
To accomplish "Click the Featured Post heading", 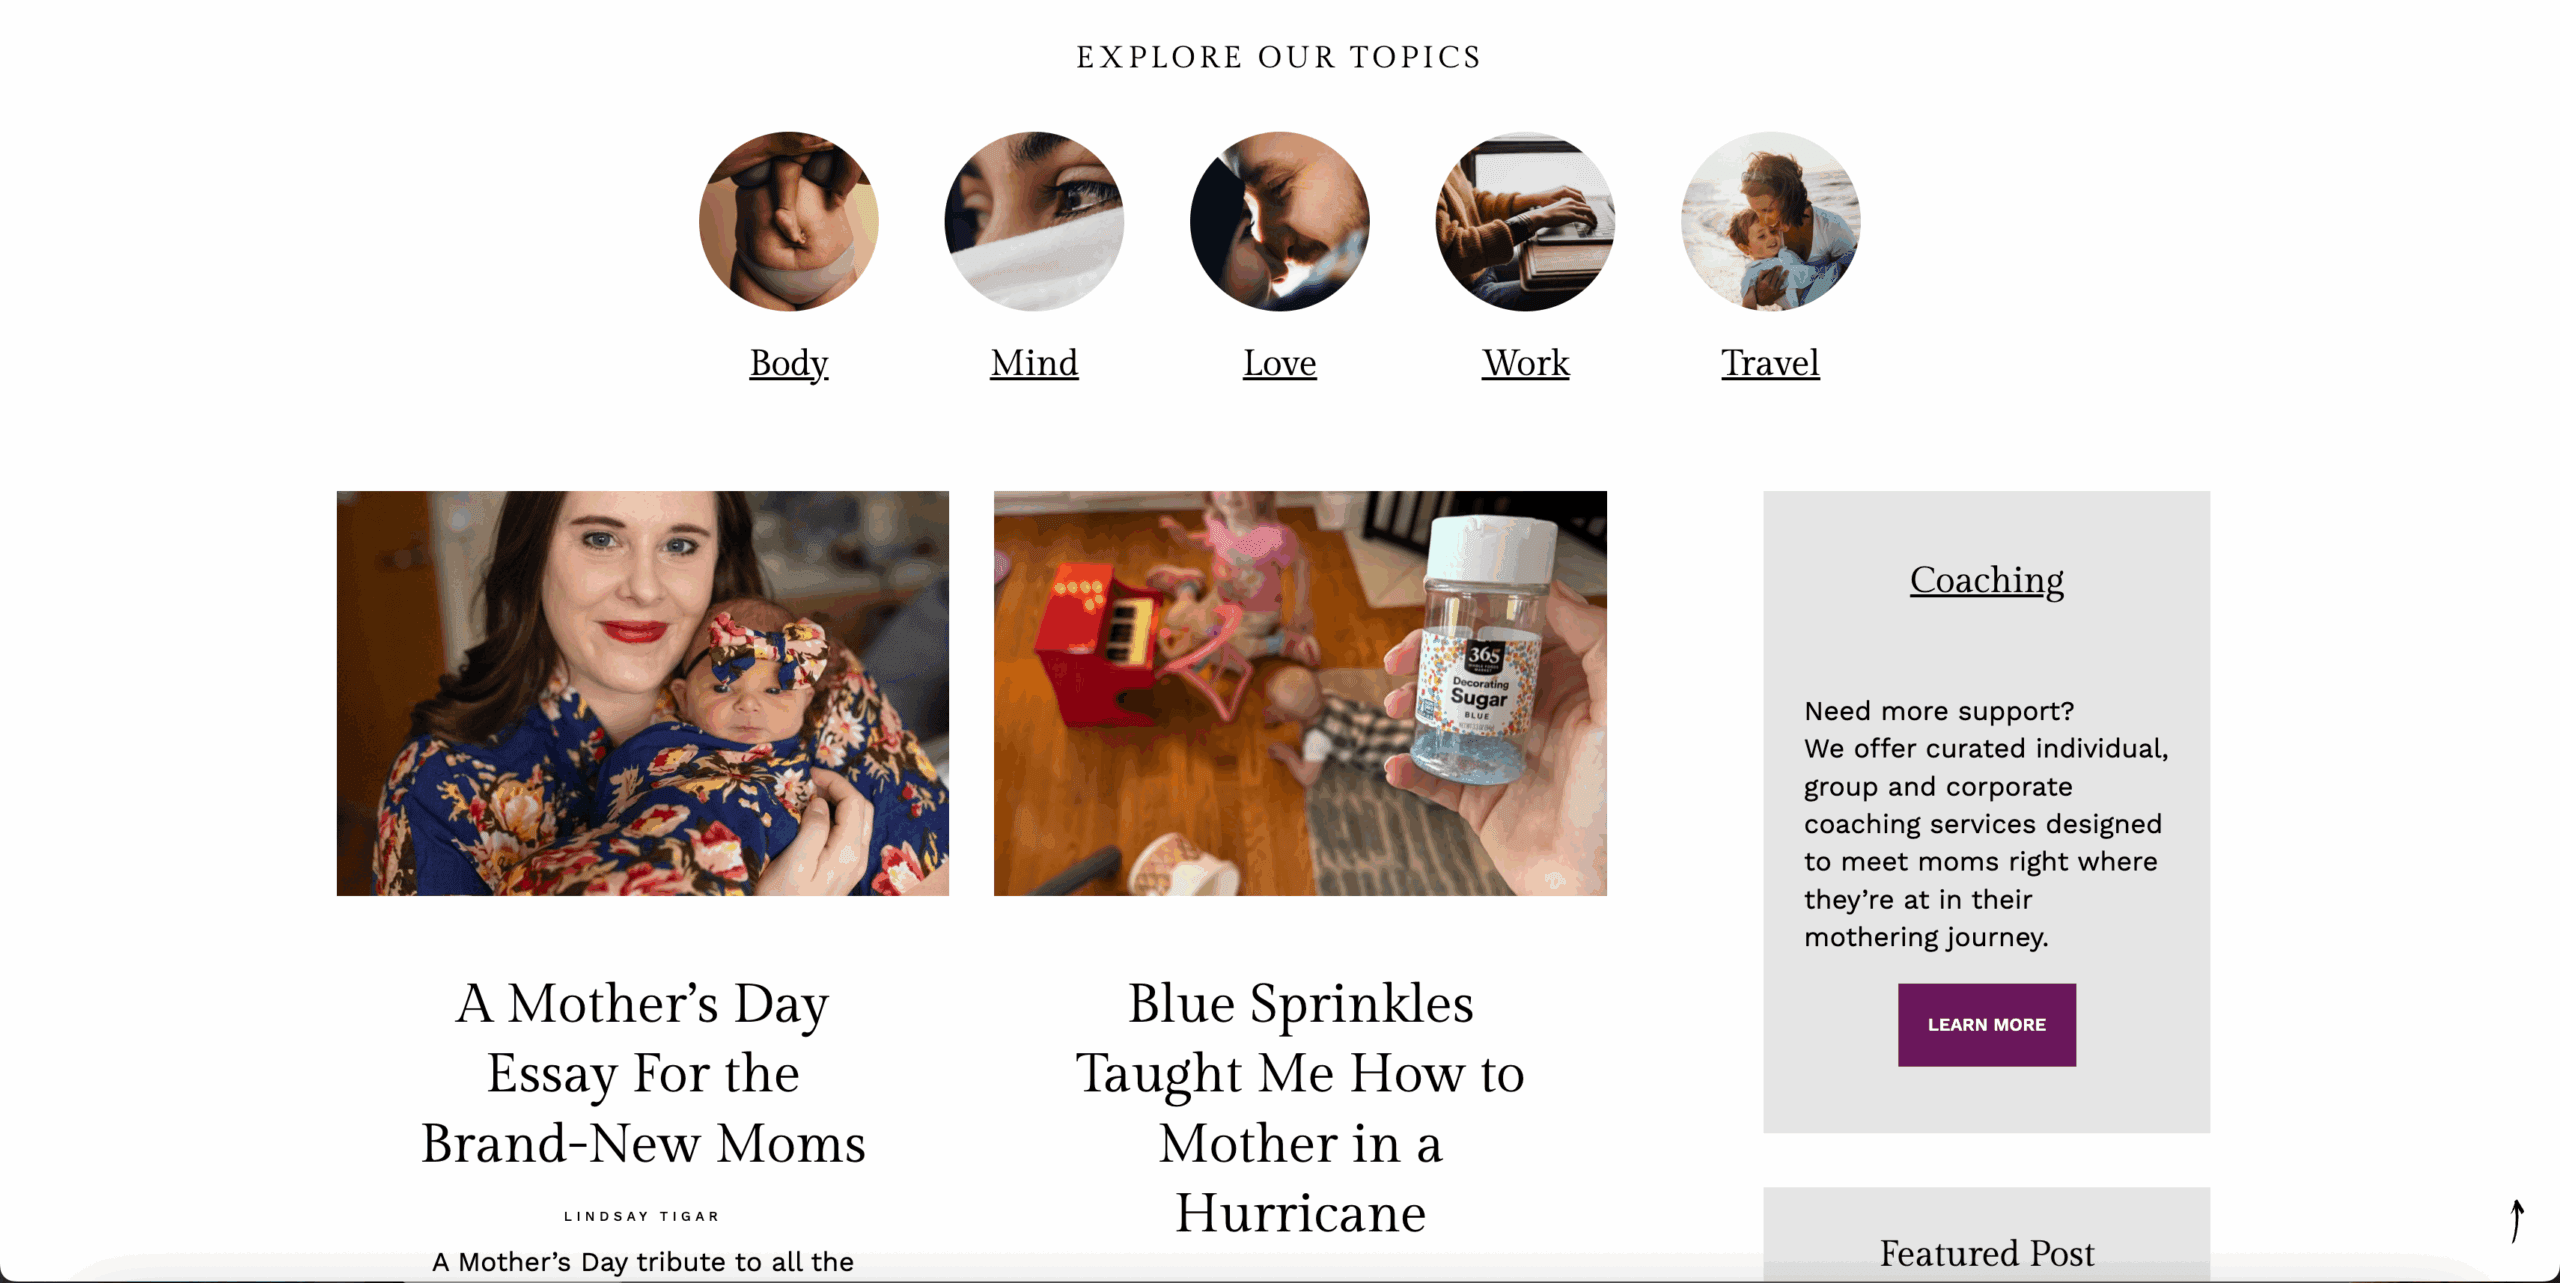I will click(x=1986, y=1252).
